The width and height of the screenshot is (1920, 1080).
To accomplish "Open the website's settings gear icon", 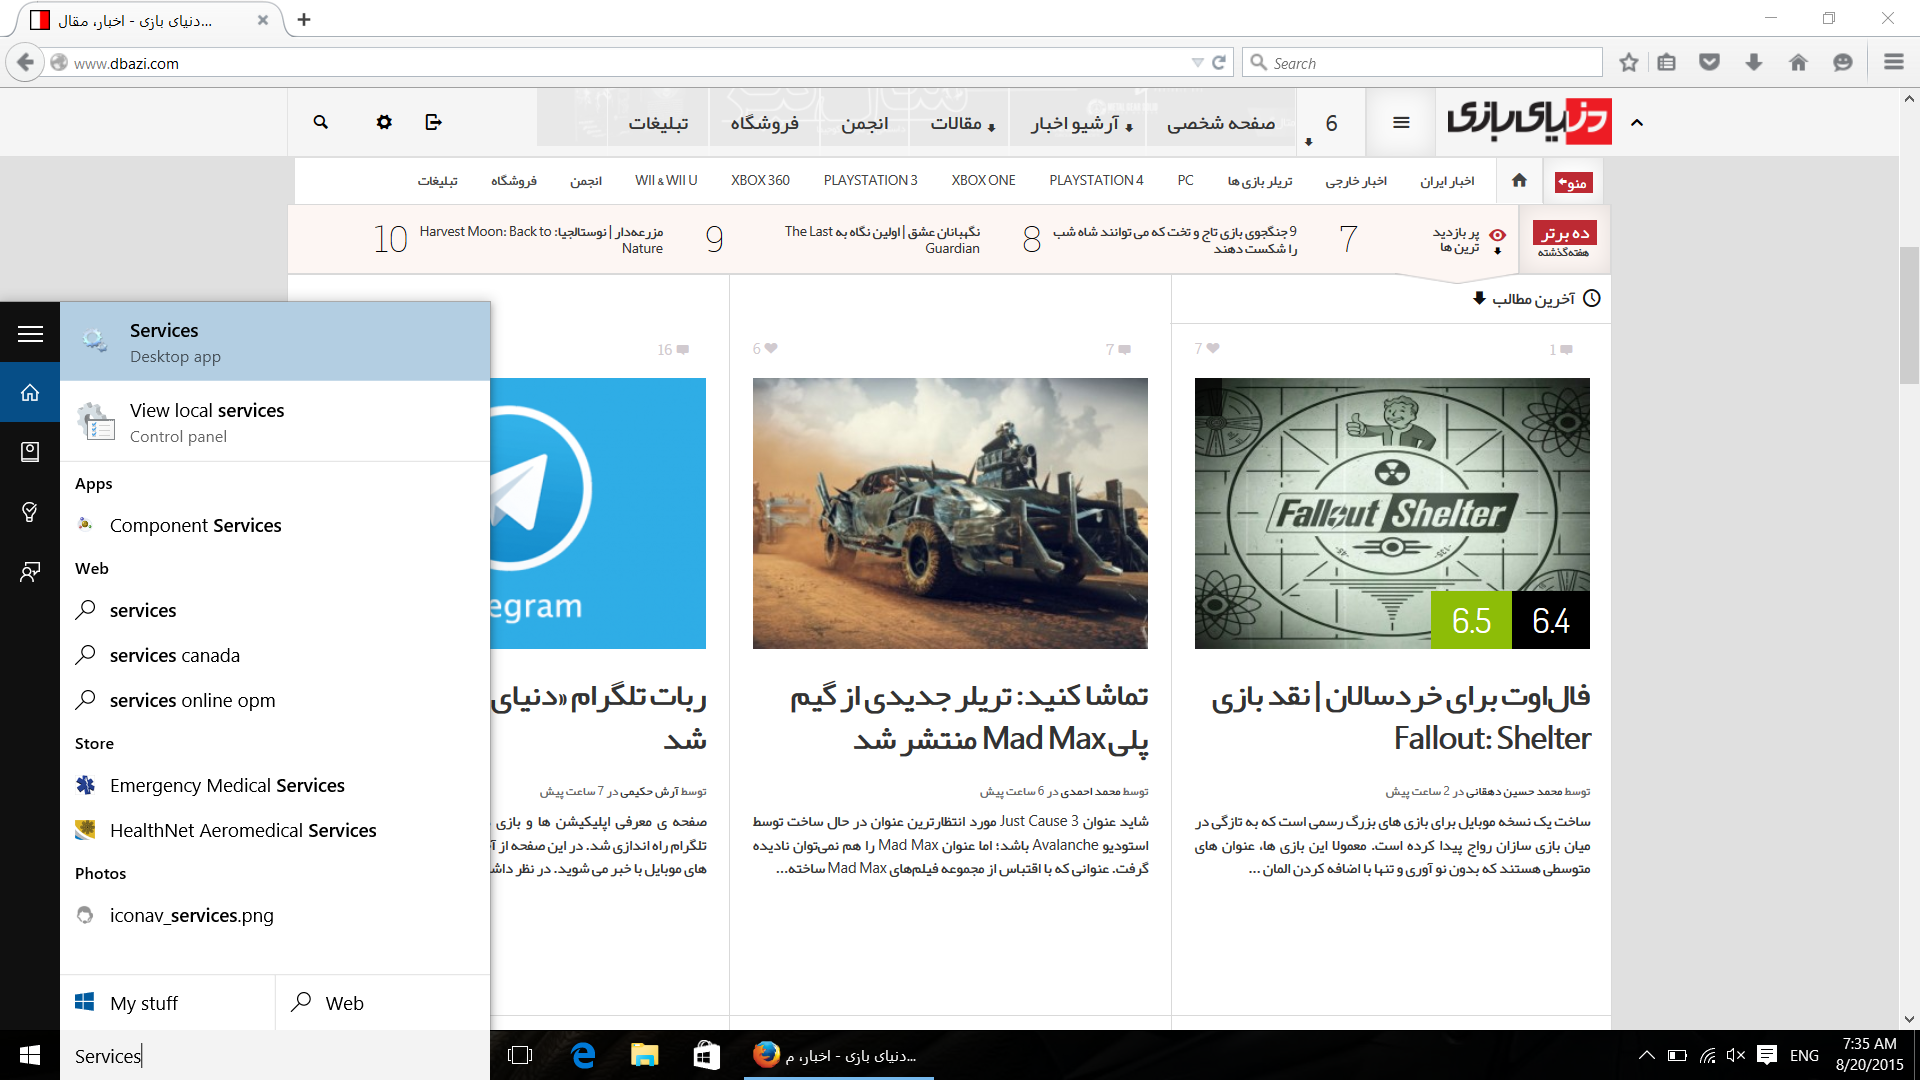I will (x=384, y=122).
